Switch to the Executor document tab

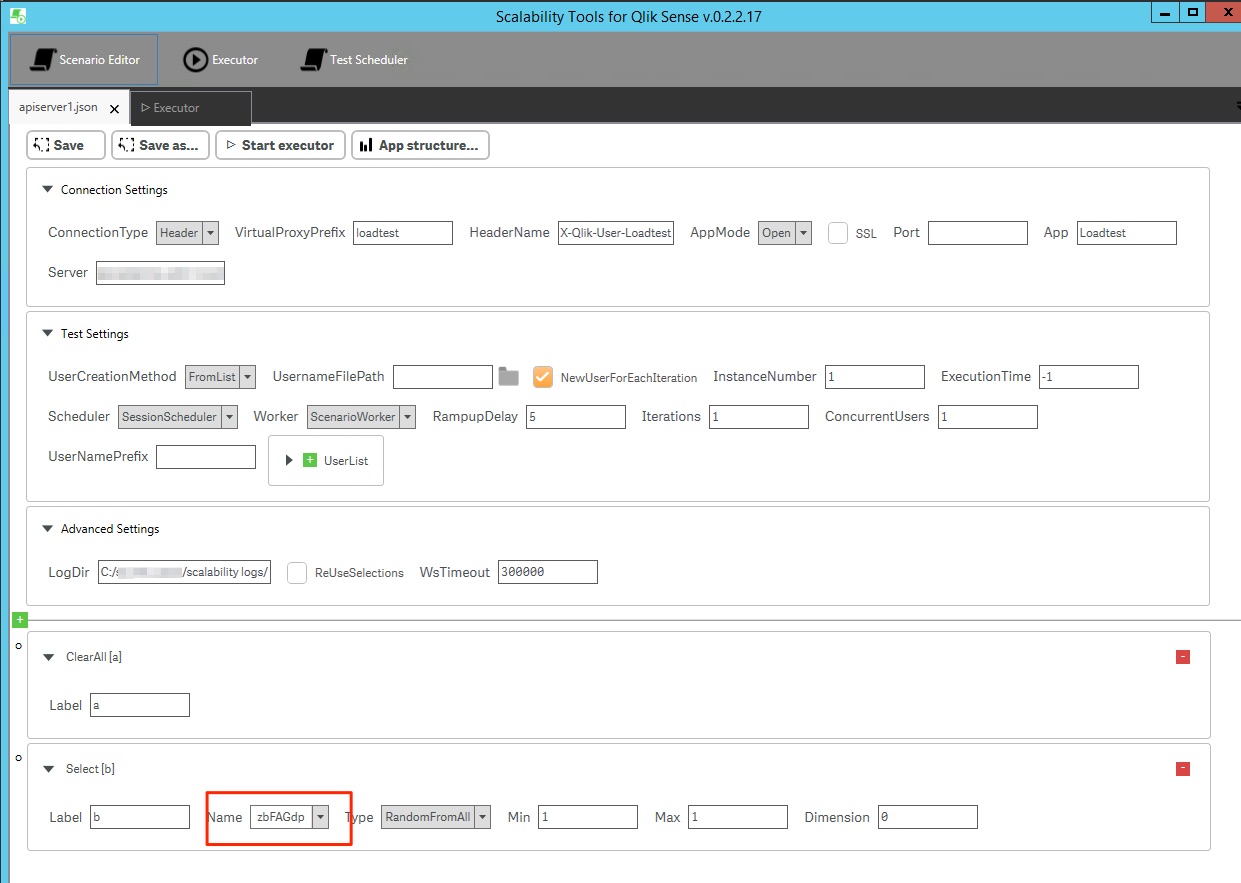click(190, 108)
